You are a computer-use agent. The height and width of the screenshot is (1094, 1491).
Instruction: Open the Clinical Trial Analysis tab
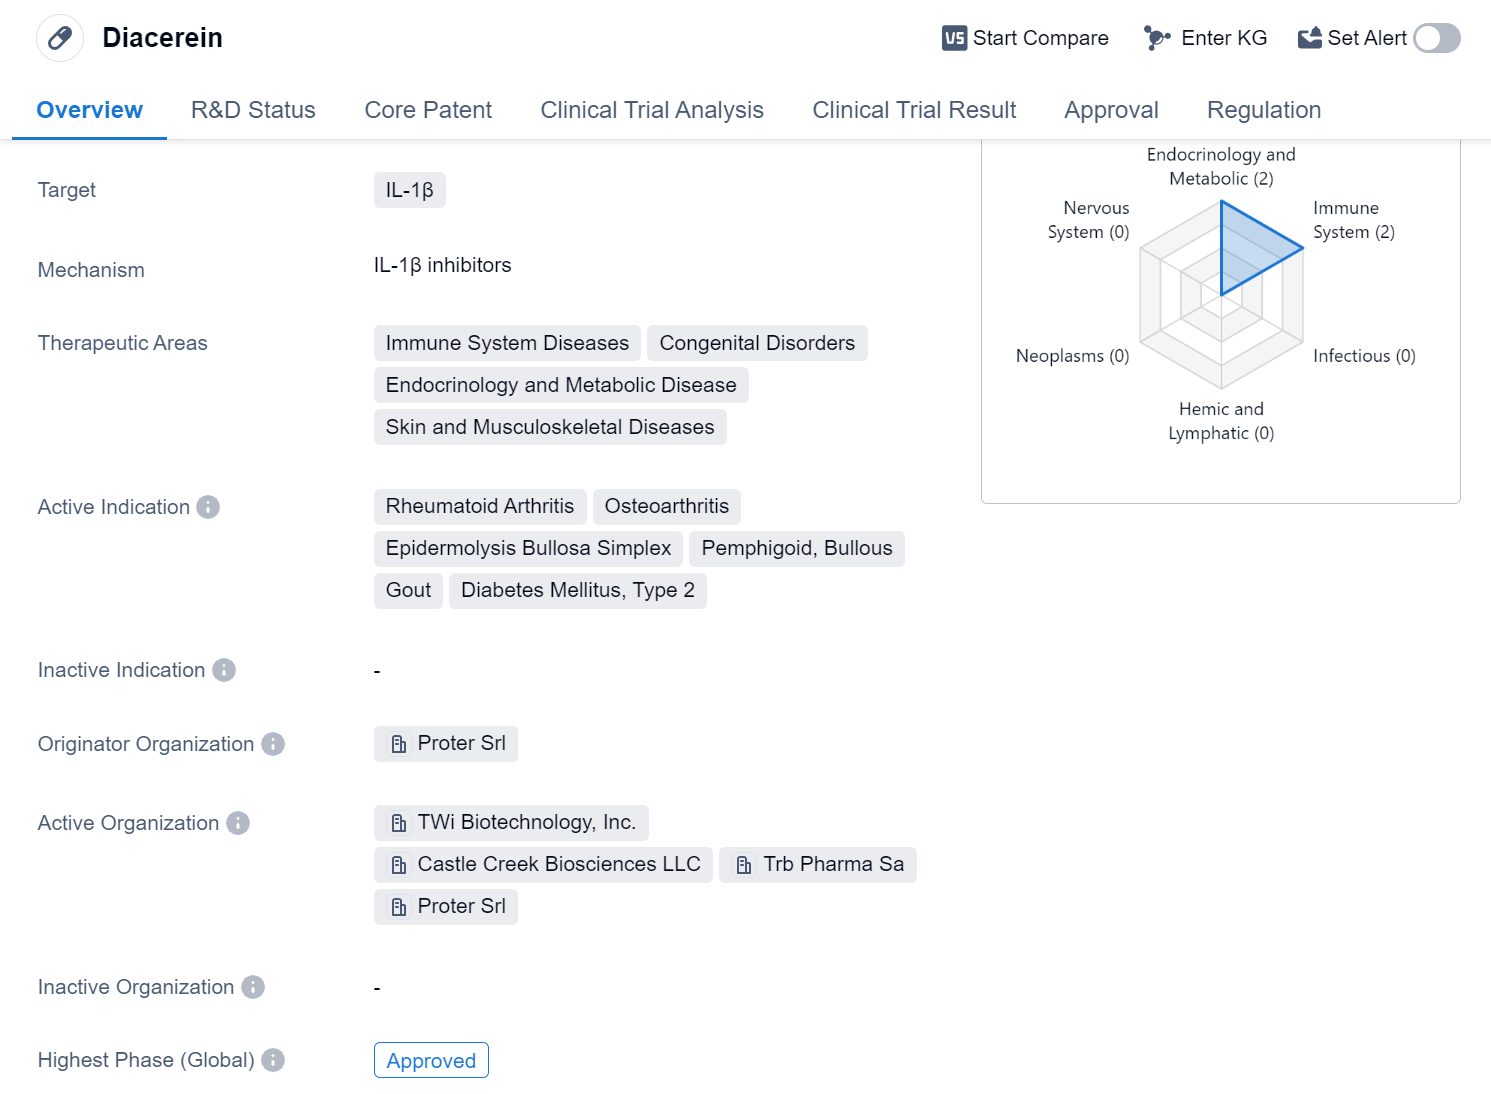pyautogui.click(x=652, y=110)
